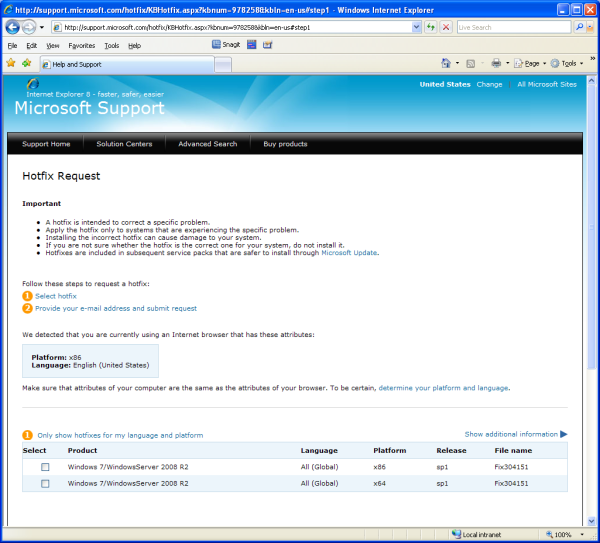Click the Home page icon

(x=446, y=63)
